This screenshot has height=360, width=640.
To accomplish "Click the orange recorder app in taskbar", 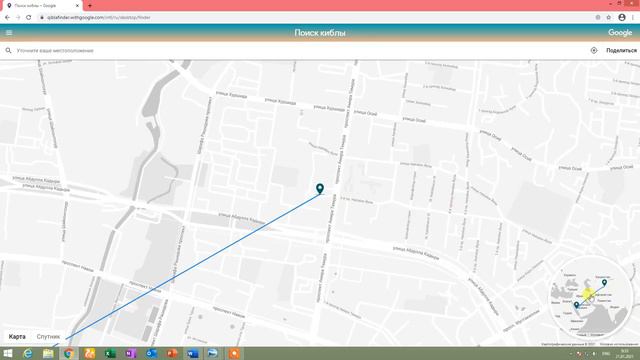I will coord(234,353).
